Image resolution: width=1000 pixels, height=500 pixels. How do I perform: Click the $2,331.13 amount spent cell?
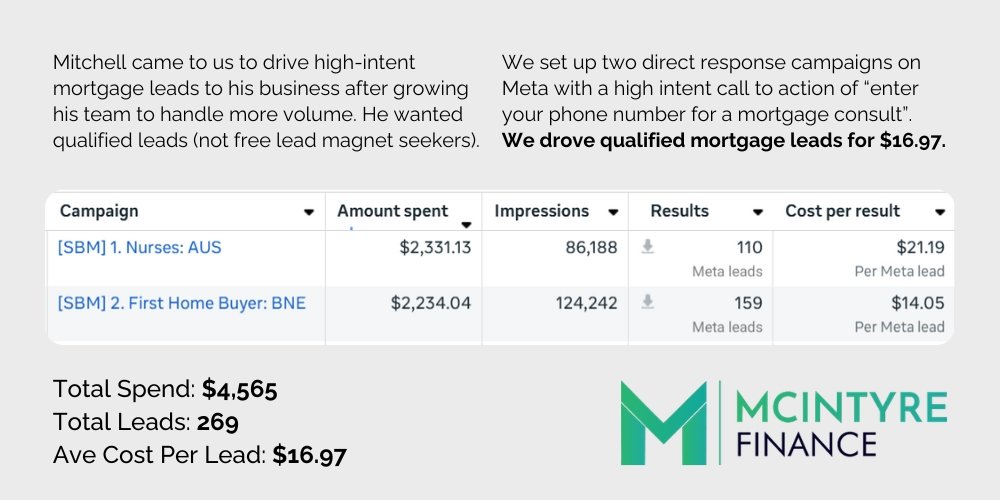point(436,247)
